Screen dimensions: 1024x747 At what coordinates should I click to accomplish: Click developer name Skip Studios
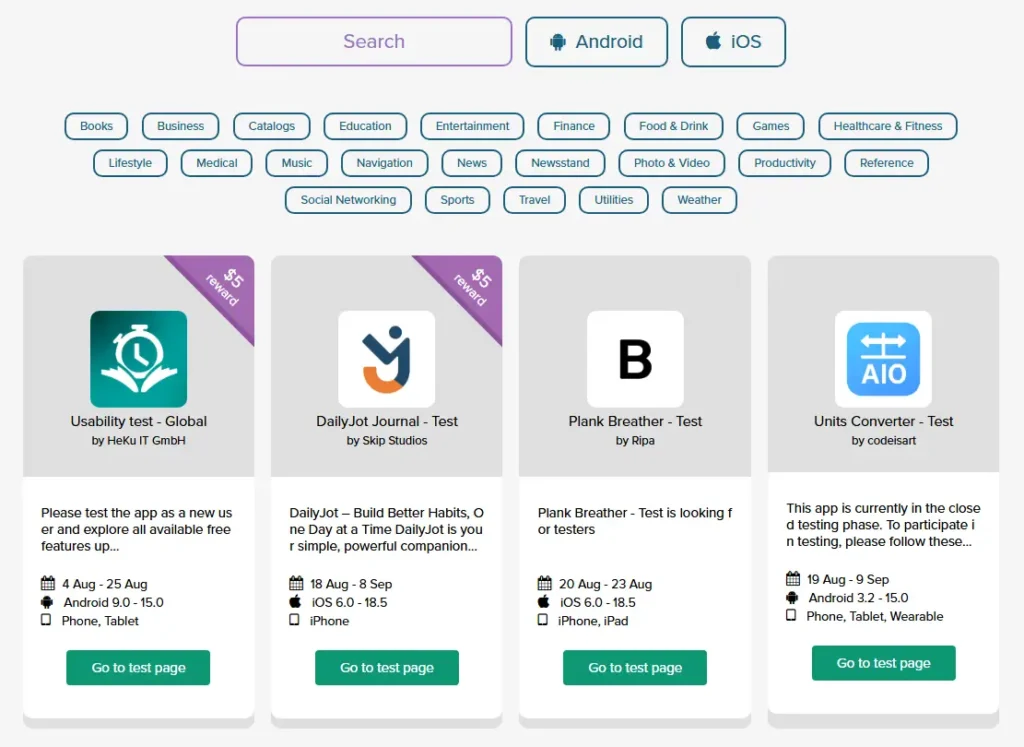click(394, 441)
